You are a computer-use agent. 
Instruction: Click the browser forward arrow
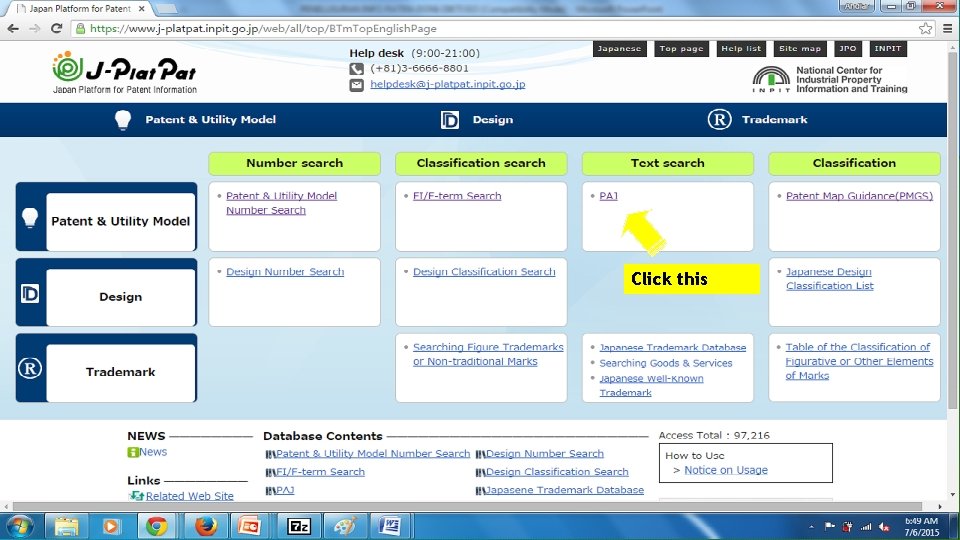[x=35, y=29]
